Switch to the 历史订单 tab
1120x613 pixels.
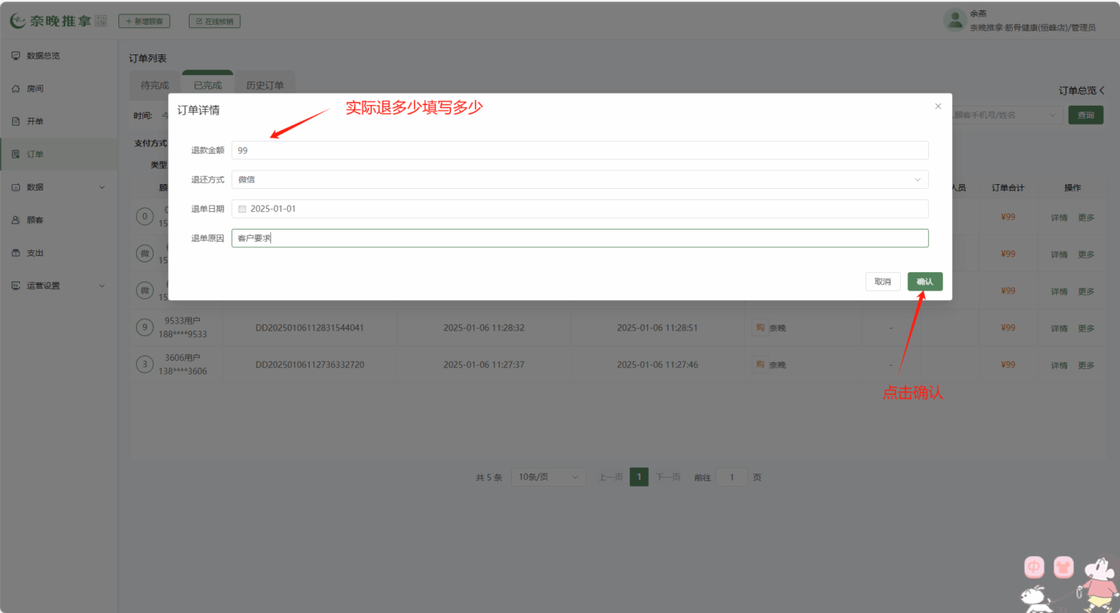[x=264, y=86]
